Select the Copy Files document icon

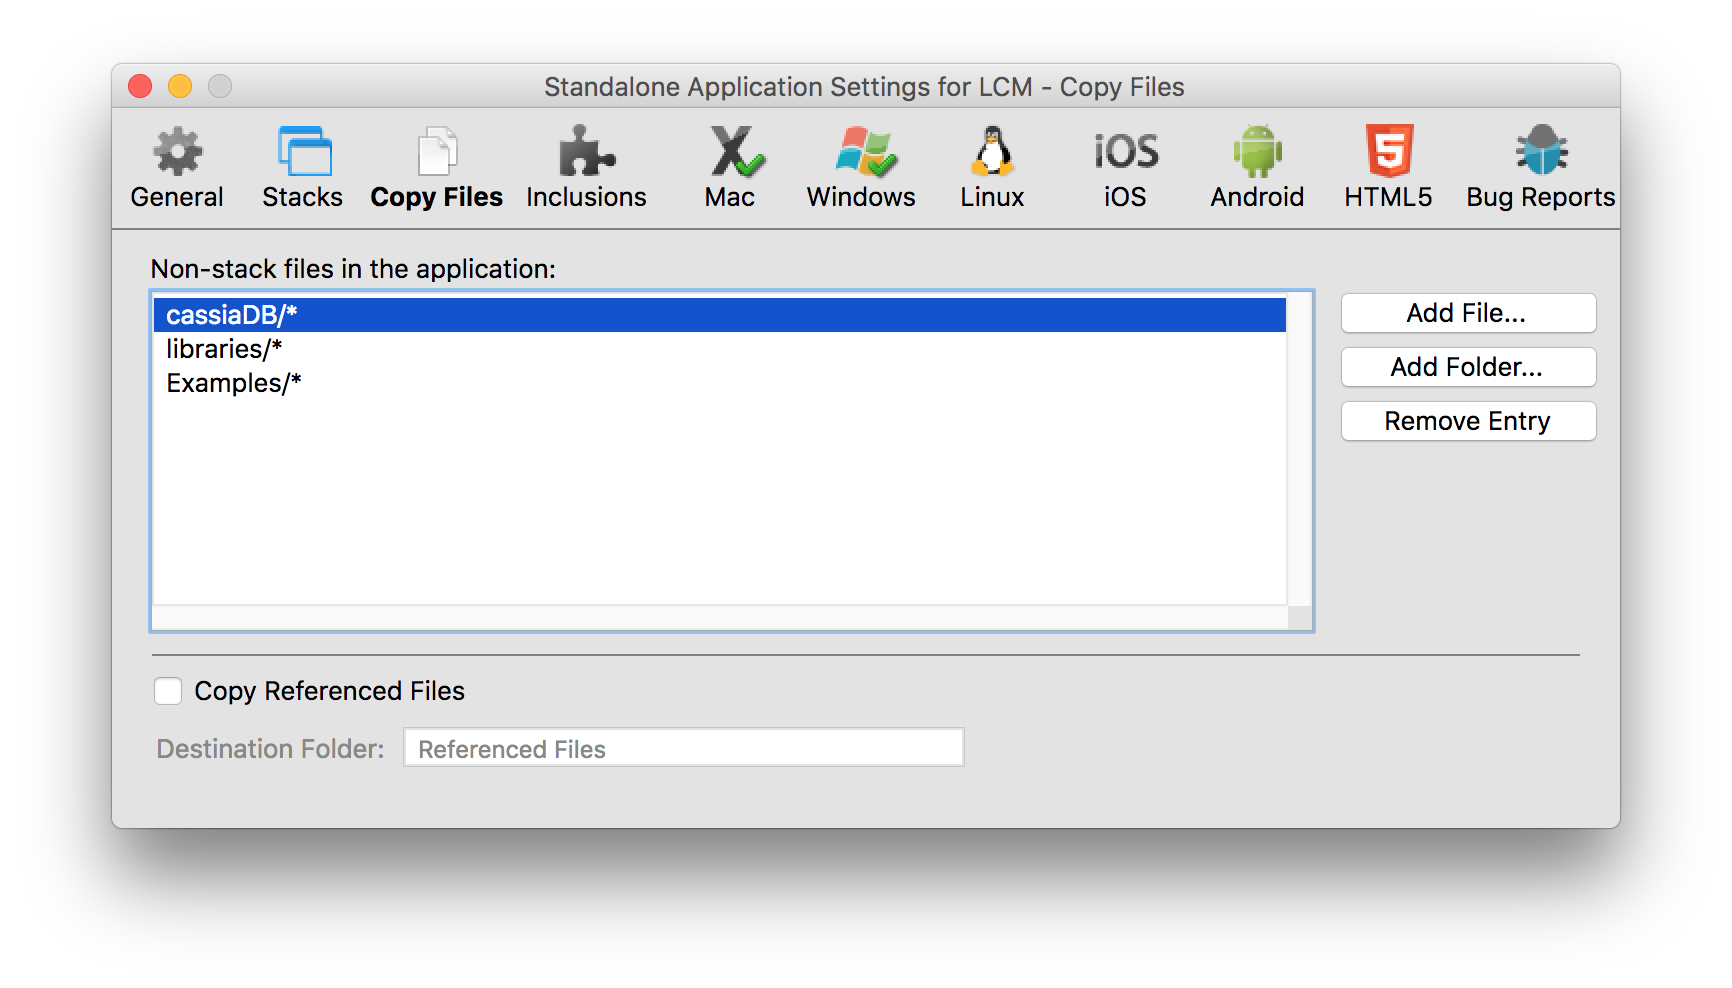(x=437, y=153)
